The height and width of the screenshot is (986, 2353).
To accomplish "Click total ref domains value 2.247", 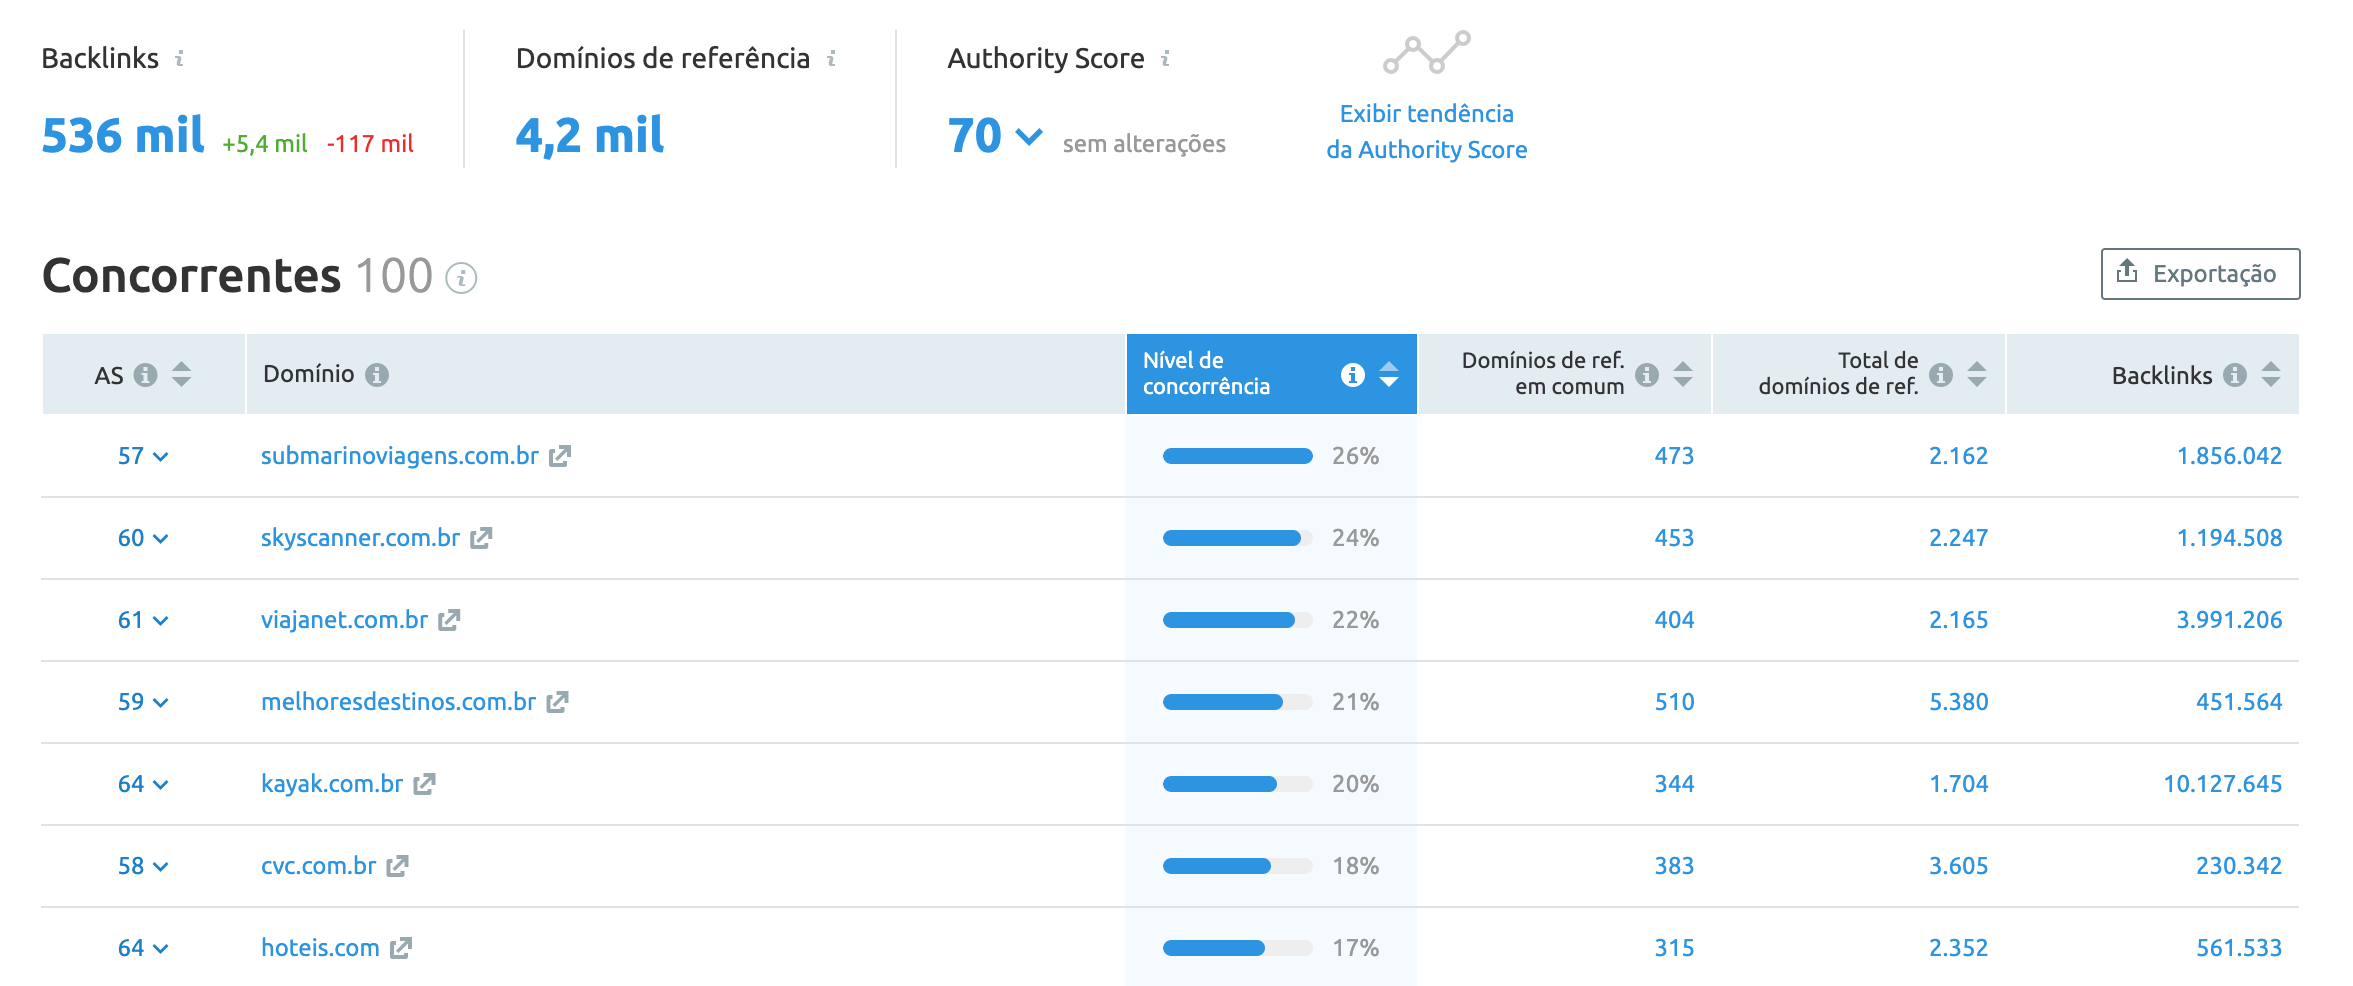I will (1958, 538).
